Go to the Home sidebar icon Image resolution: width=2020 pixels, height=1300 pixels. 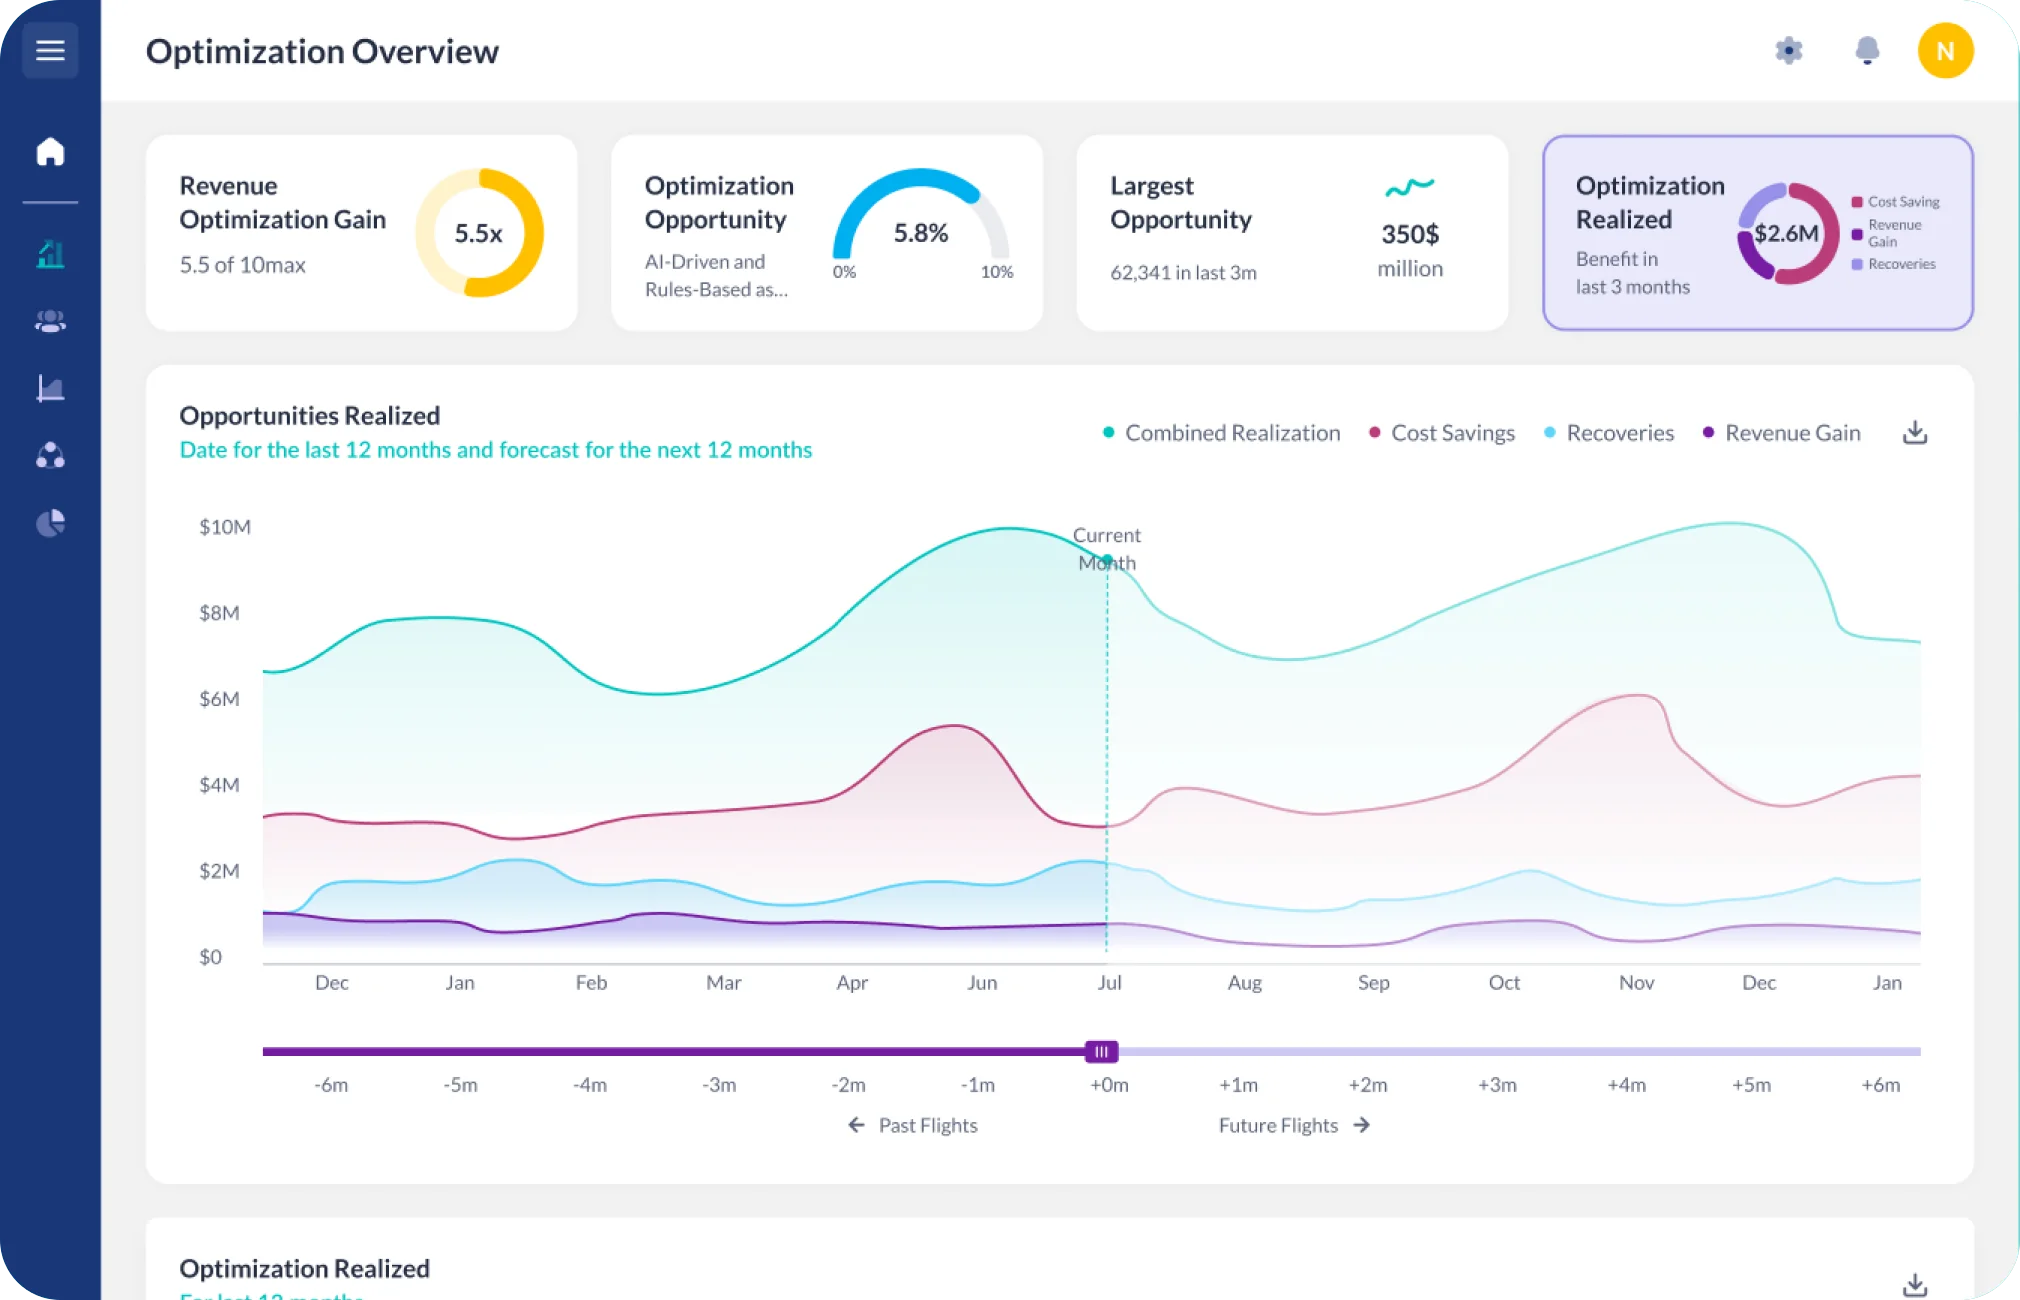(x=50, y=152)
